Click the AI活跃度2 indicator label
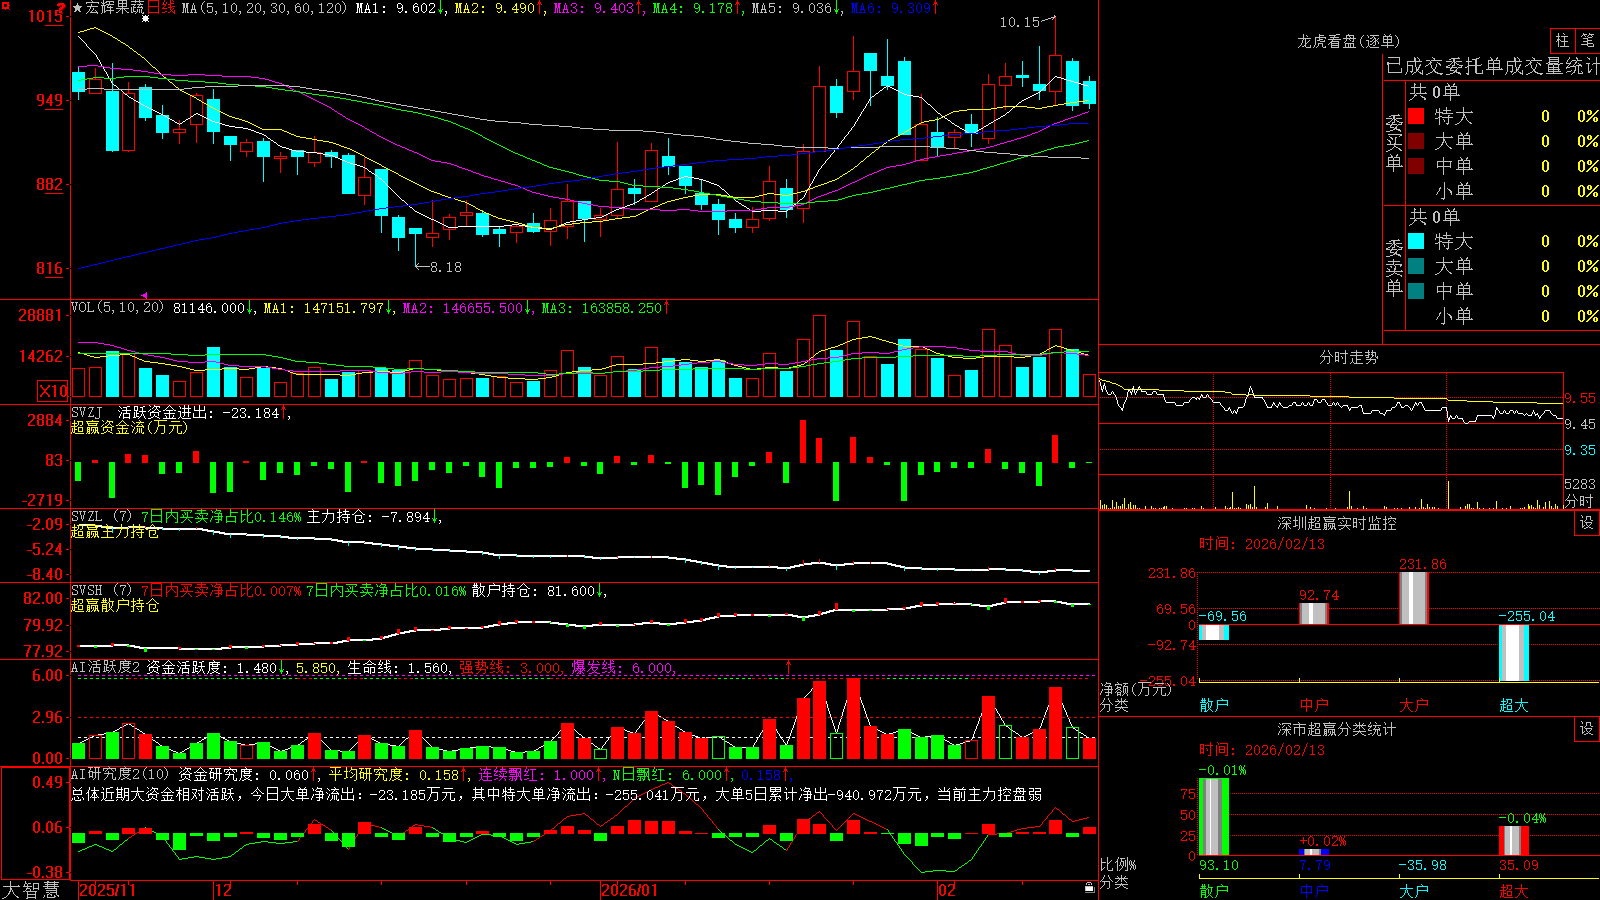1600x900 pixels. (106, 667)
